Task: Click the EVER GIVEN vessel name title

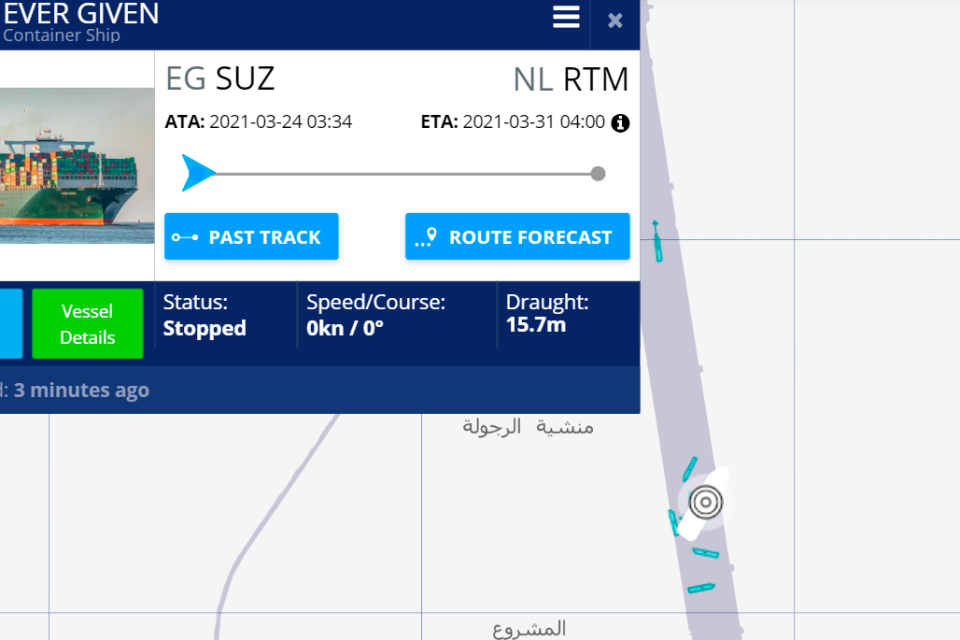Action: 81,13
